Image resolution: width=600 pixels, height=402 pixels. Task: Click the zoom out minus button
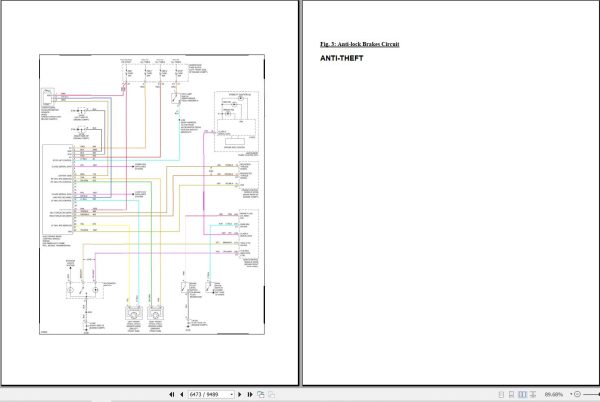577,394
